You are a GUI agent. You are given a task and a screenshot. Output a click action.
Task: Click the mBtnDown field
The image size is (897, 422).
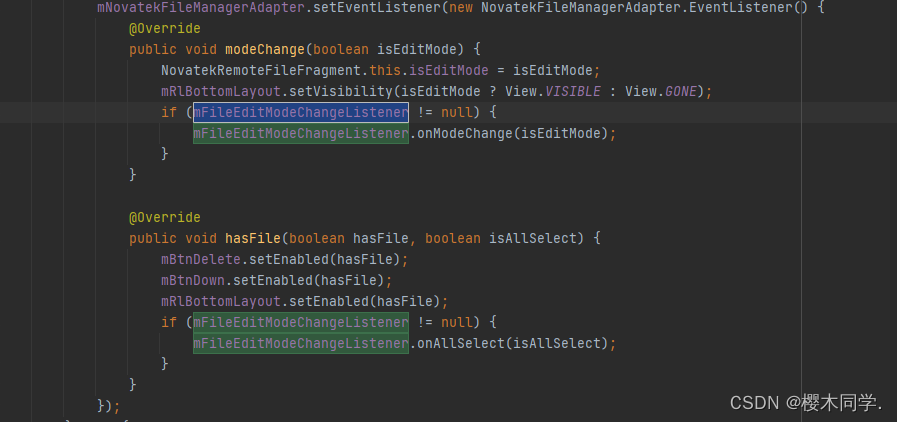point(193,280)
